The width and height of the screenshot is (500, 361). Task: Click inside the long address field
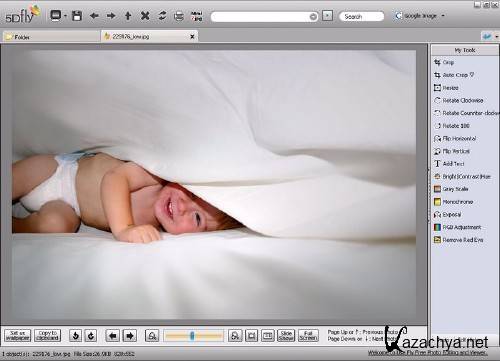(x=260, y=16)
